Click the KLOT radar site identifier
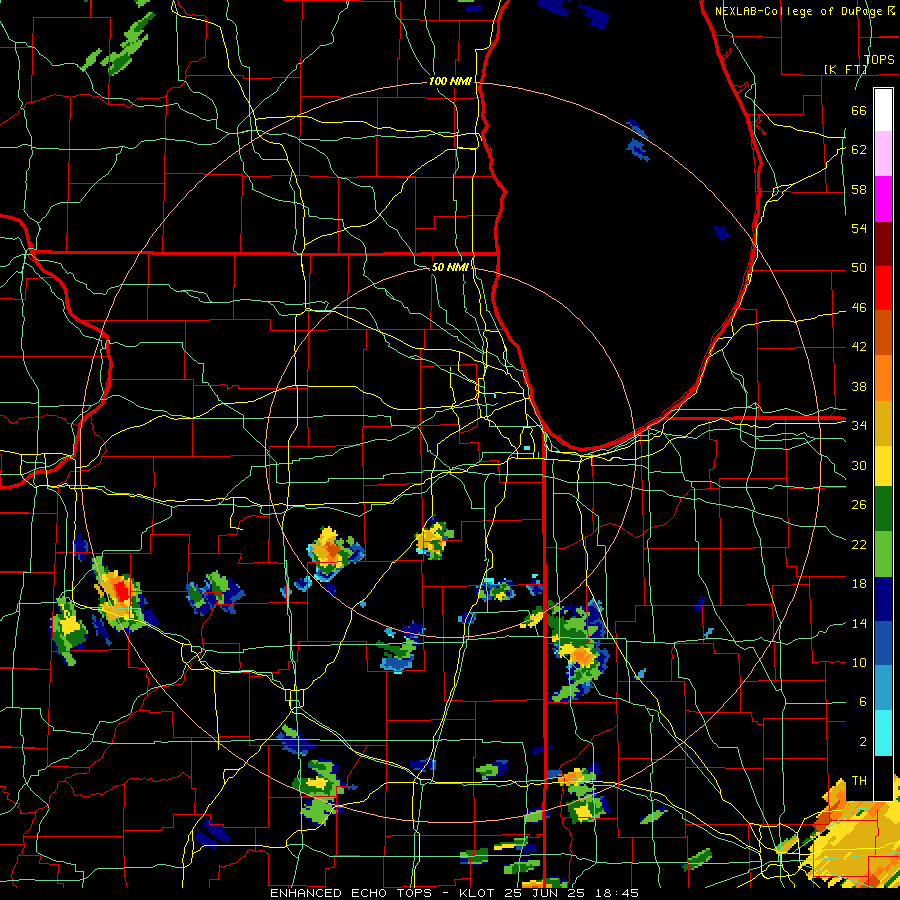The width and height of the screenshot is (900, 900). 478,893
